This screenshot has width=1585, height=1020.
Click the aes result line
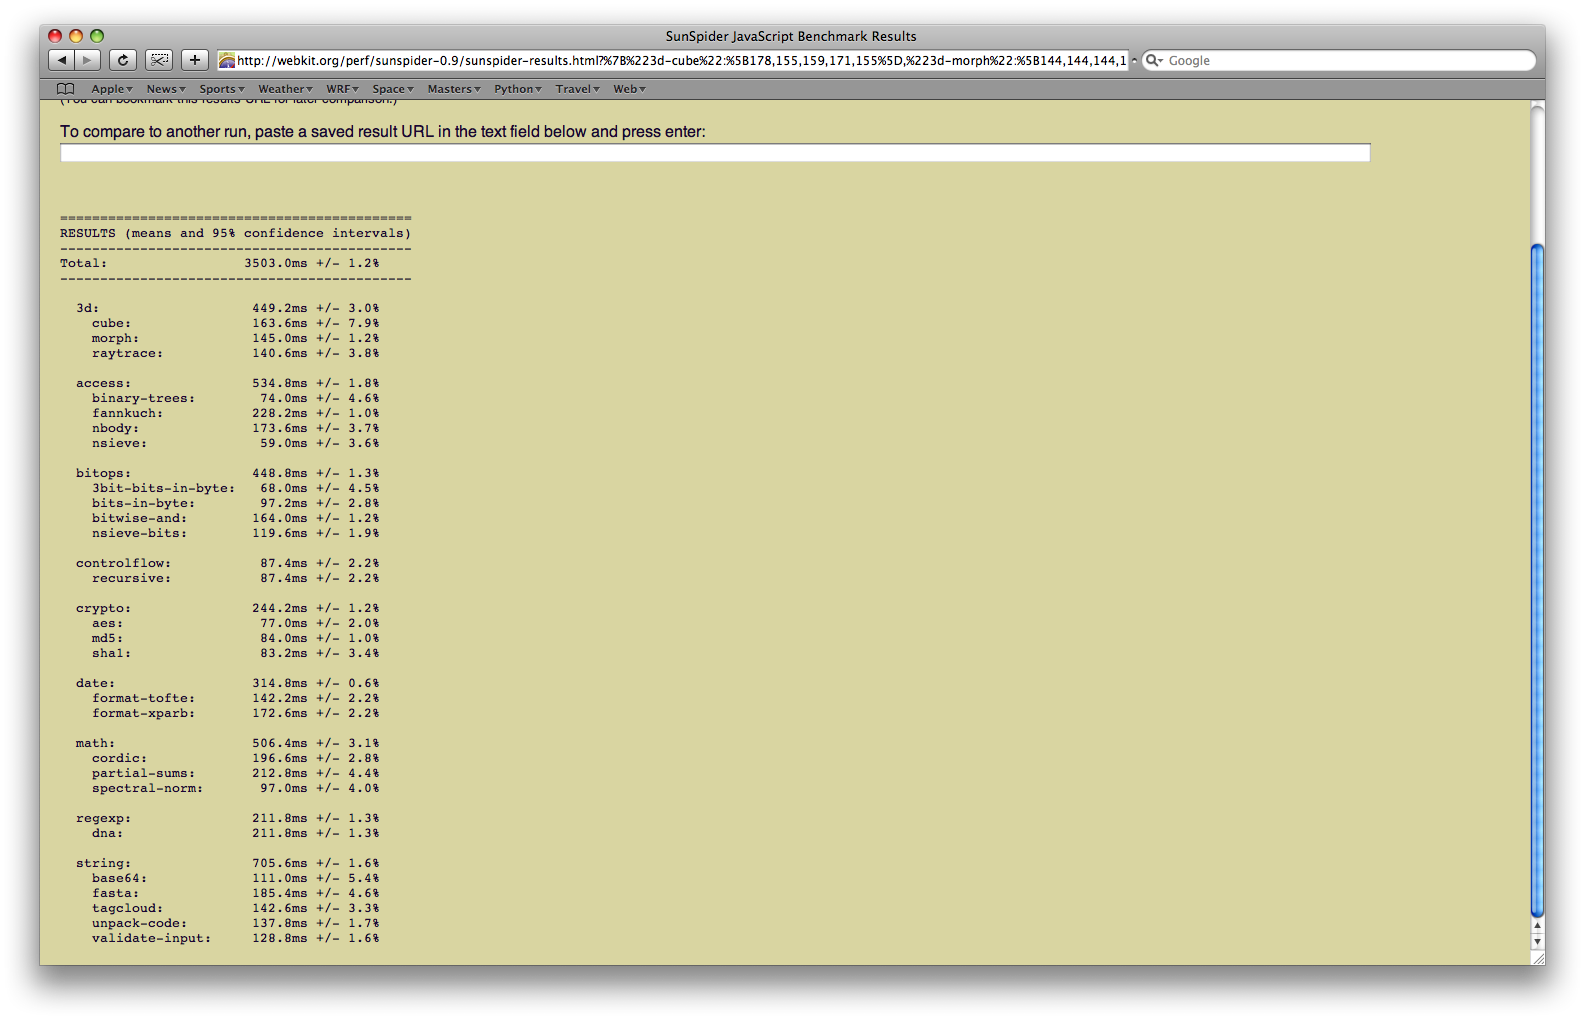pos(236,624)
